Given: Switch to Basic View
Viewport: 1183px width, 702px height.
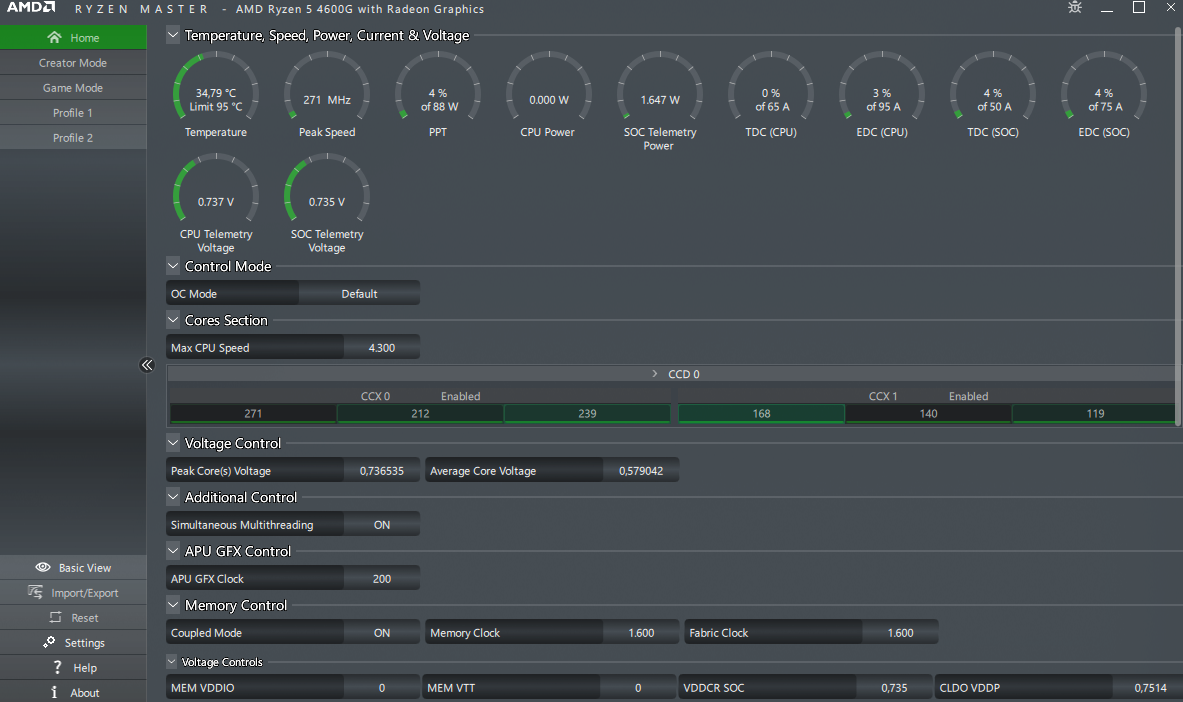Looking at the screenshot, I should (x=73, y=568).
